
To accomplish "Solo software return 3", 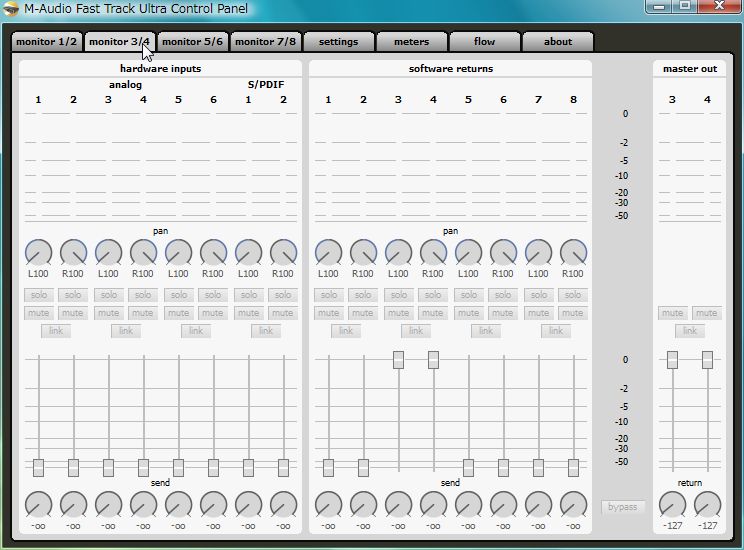I will (x=399, y=295).
